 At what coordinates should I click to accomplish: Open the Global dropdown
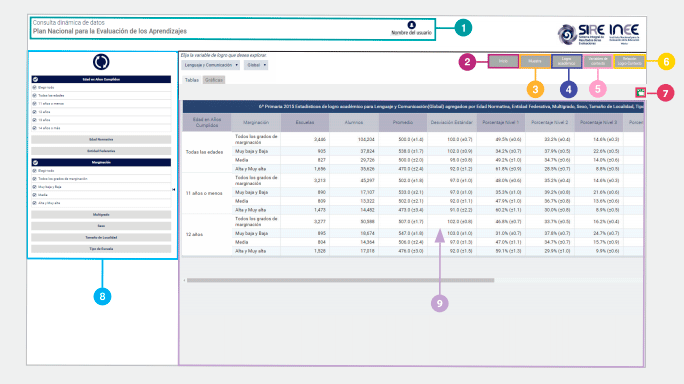pyautogui.click(x=256, y=65)
